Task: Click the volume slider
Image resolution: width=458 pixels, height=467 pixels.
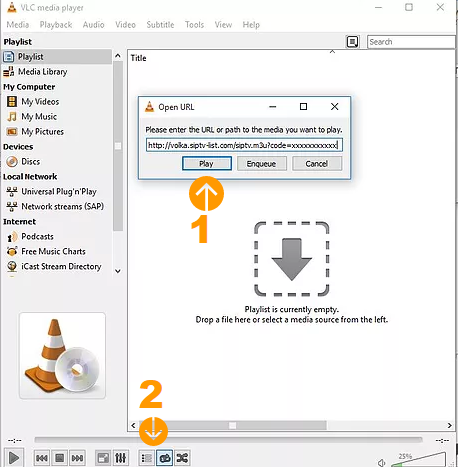Action: 418,460
